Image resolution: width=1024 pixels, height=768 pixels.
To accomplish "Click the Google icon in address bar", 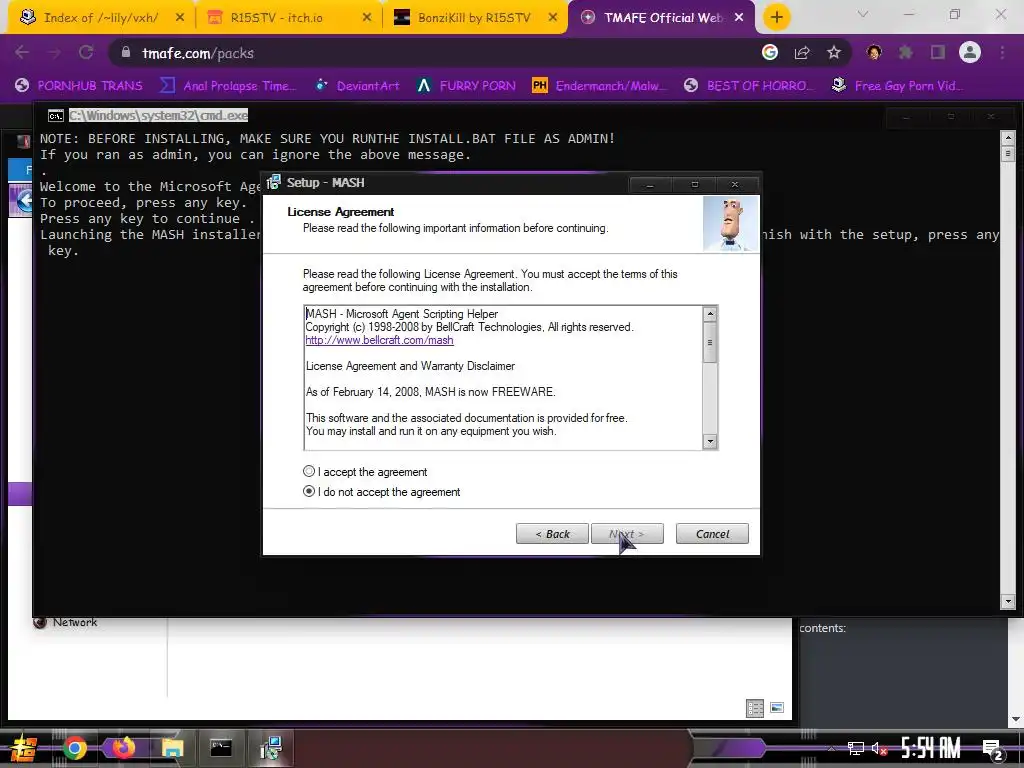I will pos(770,52).
